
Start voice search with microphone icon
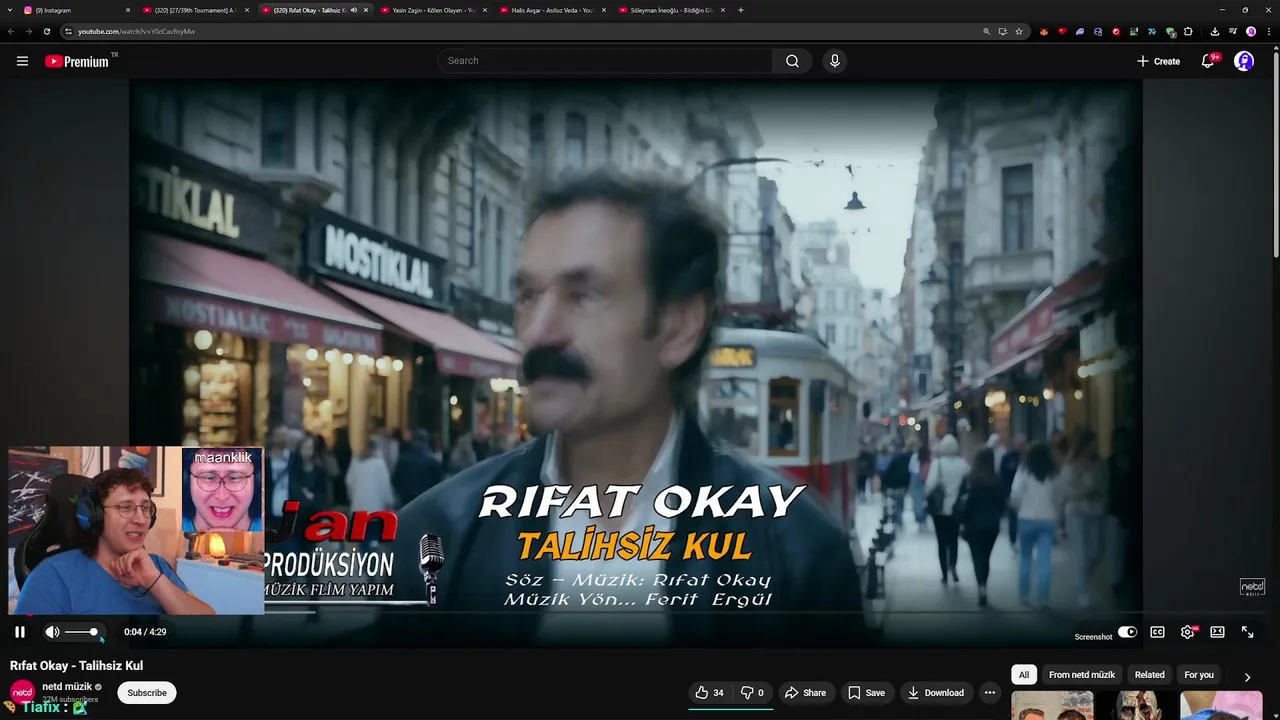pyautogui.click(x=835, y=61)
